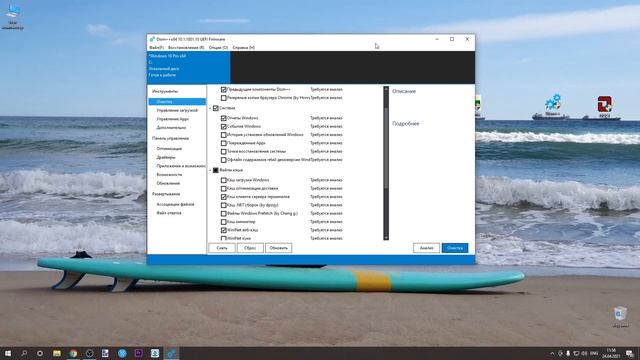Screen dimensions: 640x360
Task: Open the Windows Start menu
Action: [8, 353]
